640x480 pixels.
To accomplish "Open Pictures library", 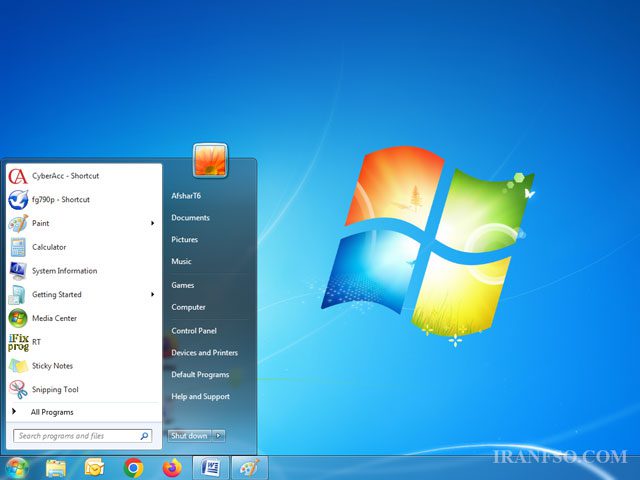I will coord(184,240).
